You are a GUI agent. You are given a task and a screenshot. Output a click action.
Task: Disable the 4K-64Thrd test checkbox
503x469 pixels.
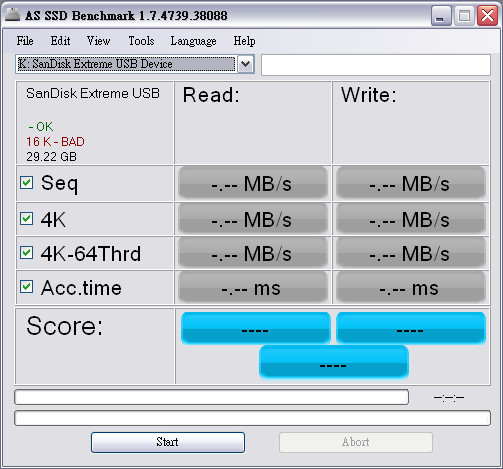(26, 253)
